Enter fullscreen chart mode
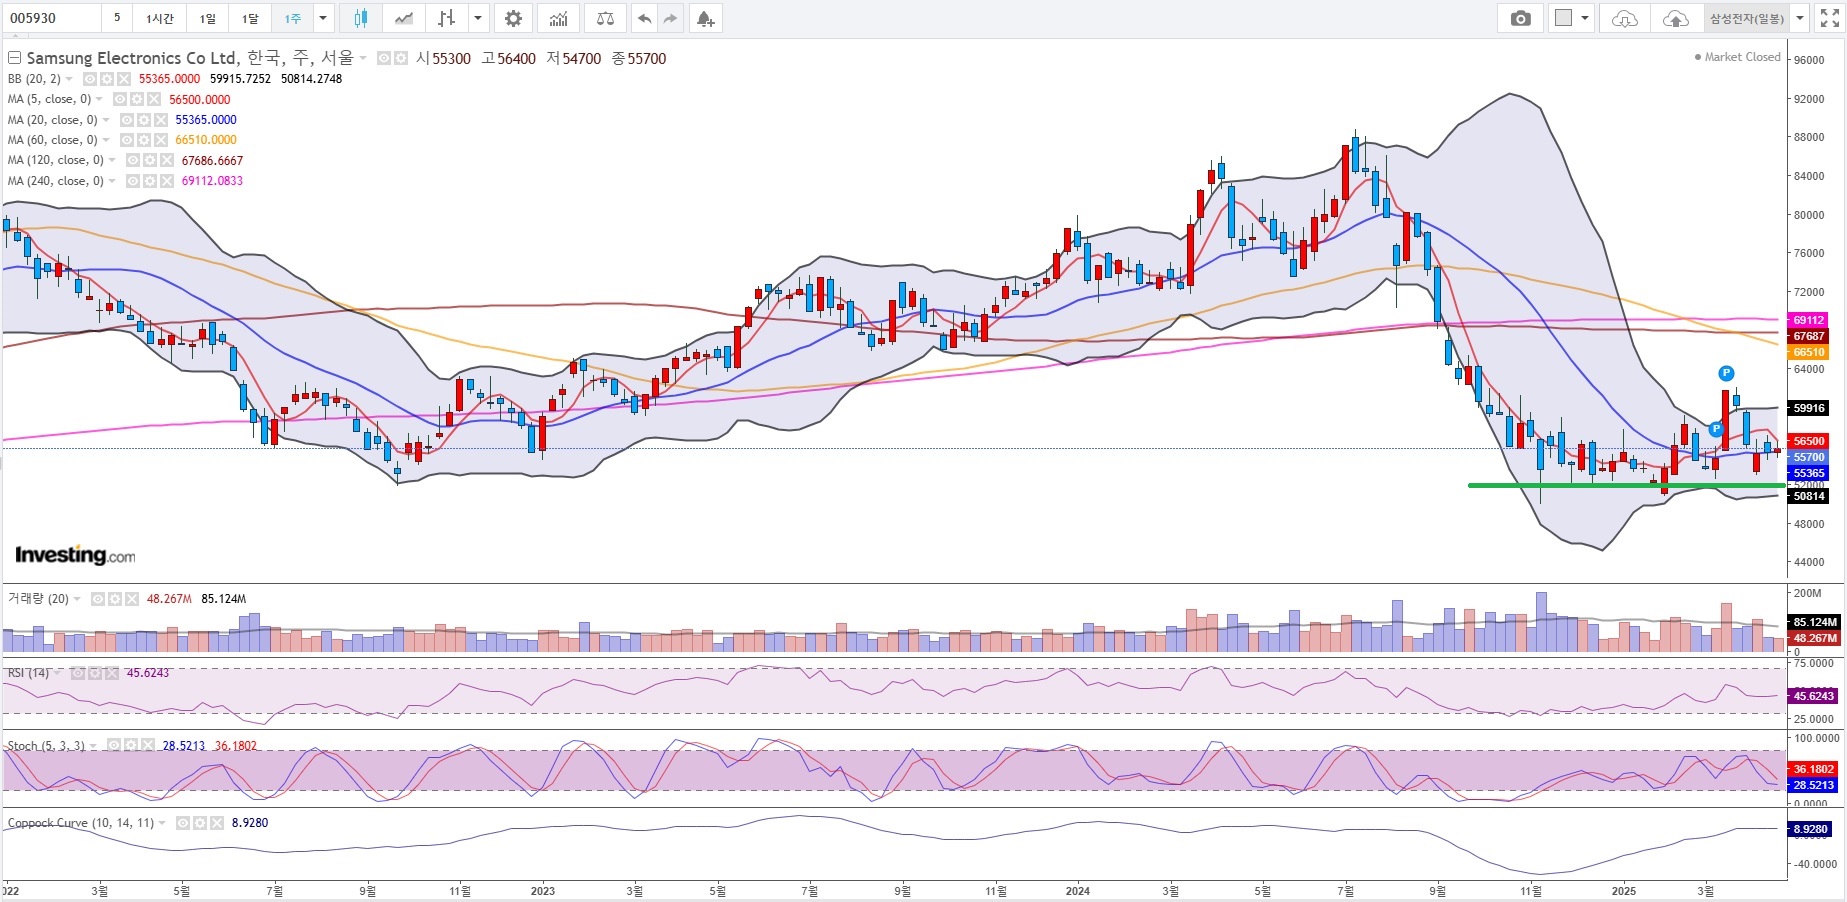This screenshot has height=902, width=1847. click(x=1829, y=18)
